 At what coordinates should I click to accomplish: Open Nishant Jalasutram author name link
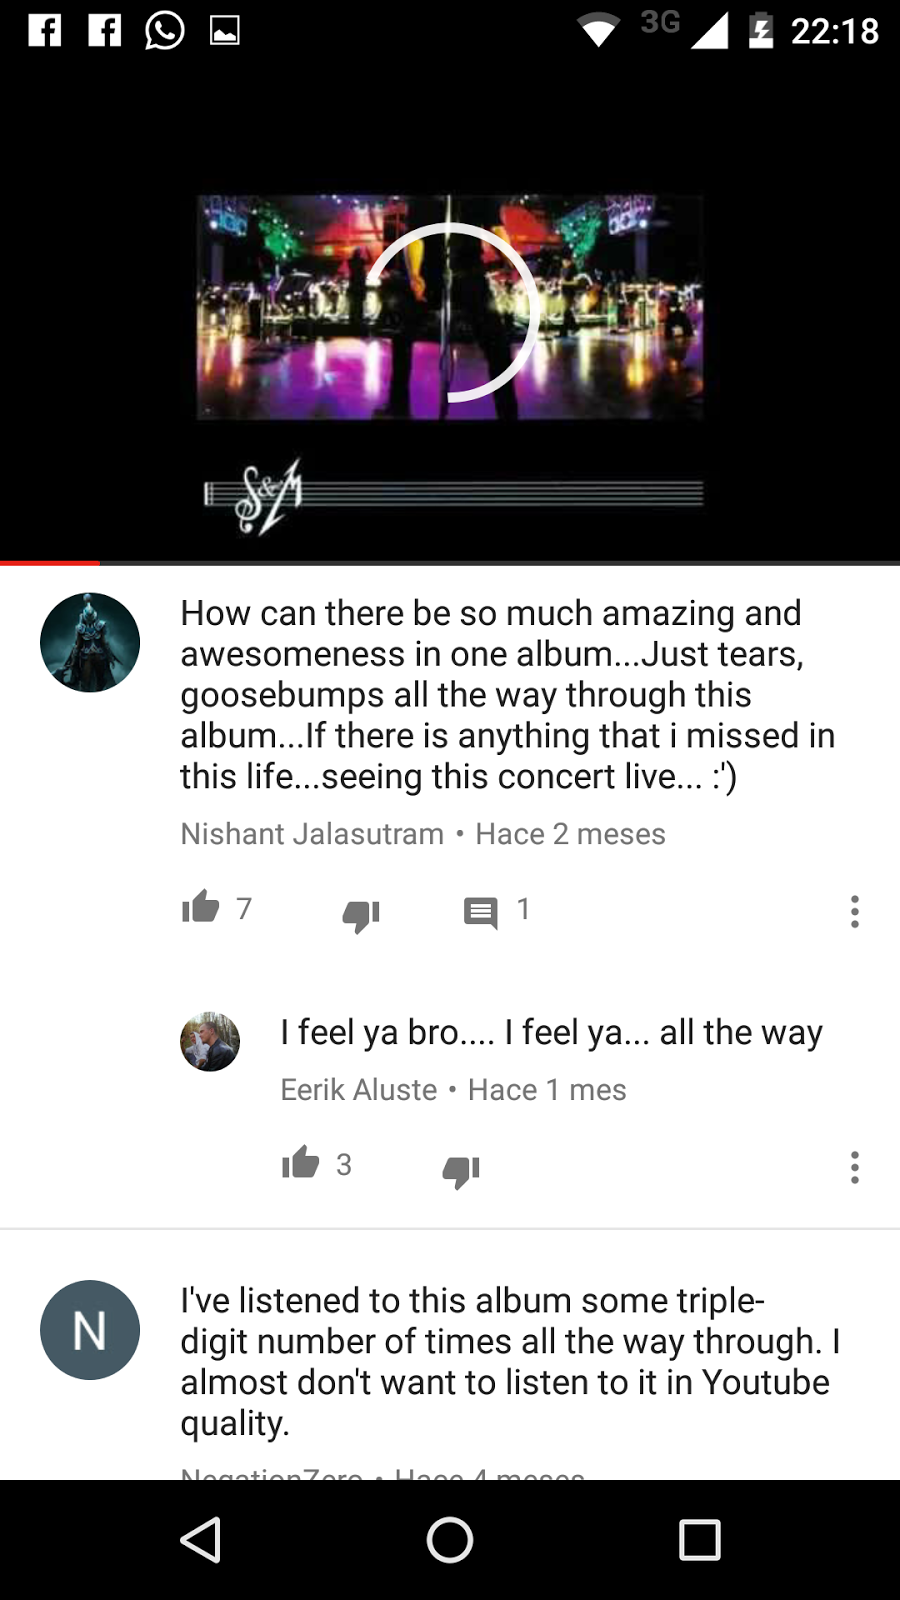coord(312,834)
